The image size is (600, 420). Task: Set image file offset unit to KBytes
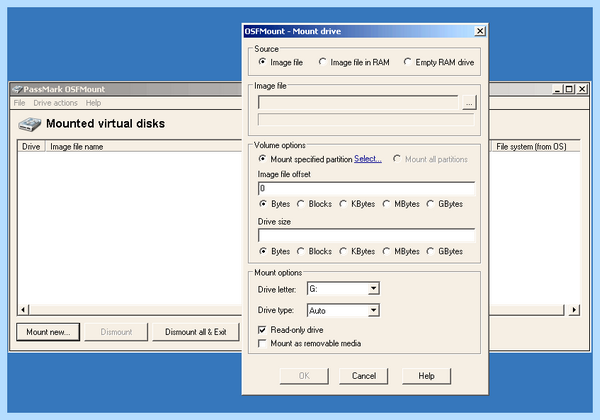coord(343,204)
